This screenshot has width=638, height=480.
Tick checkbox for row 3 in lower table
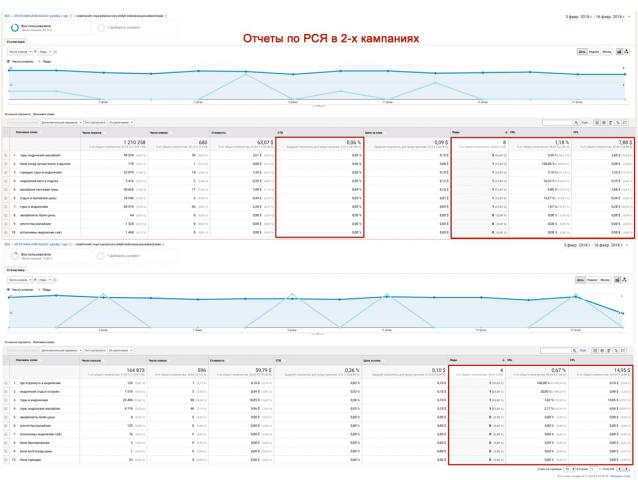tap(6, 400)
